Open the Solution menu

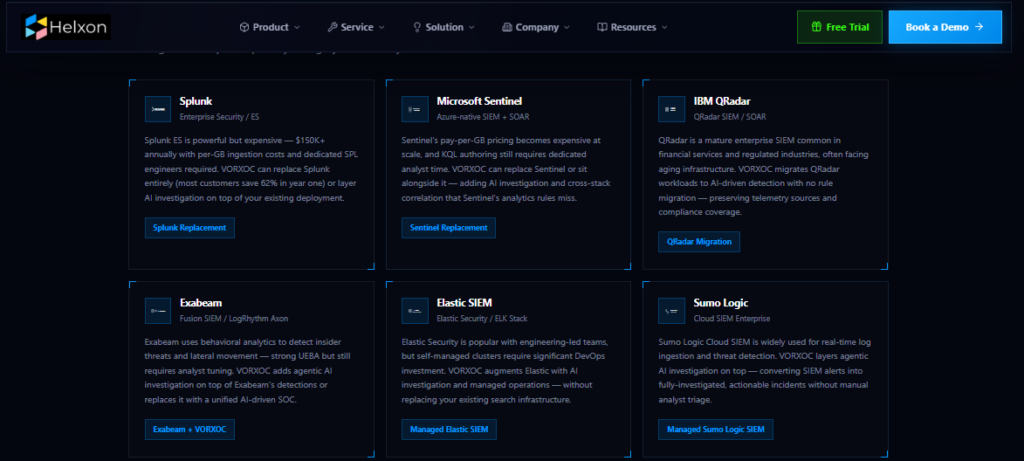point(444,27)
